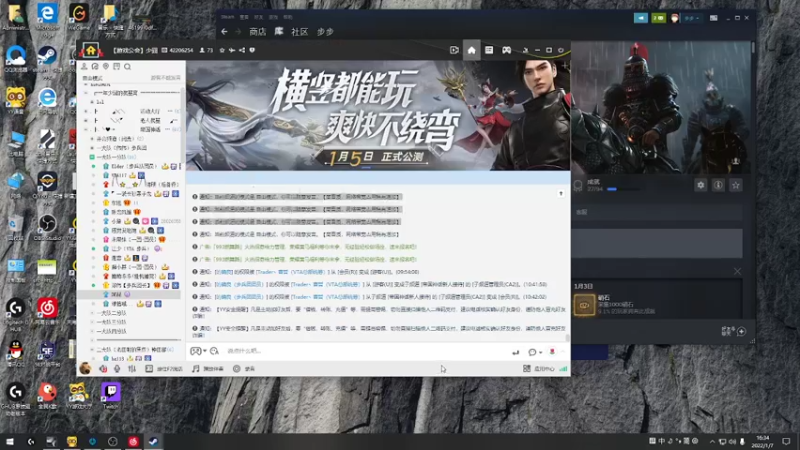Open the search magnifier in the YY sidebar
This screenshot has width=800, height=450.
tap(128, 66)
